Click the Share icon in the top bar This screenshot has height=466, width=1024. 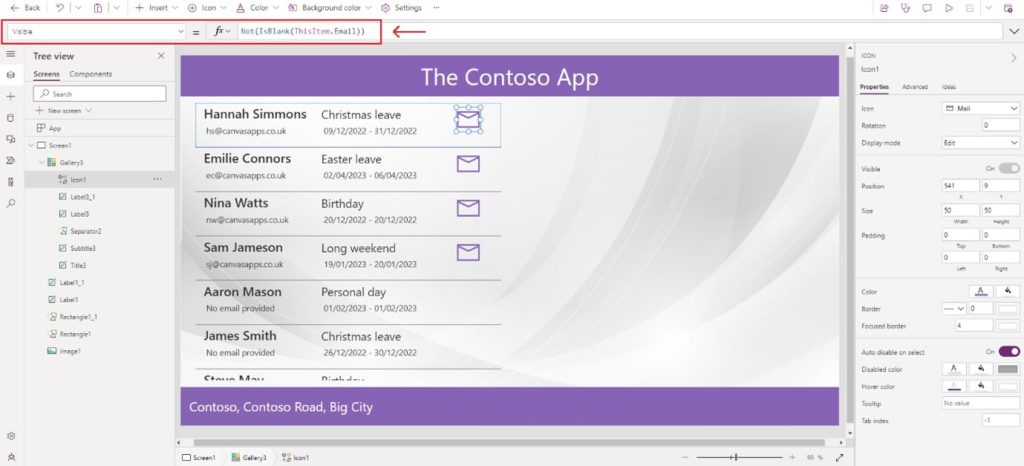coord(884,8)
